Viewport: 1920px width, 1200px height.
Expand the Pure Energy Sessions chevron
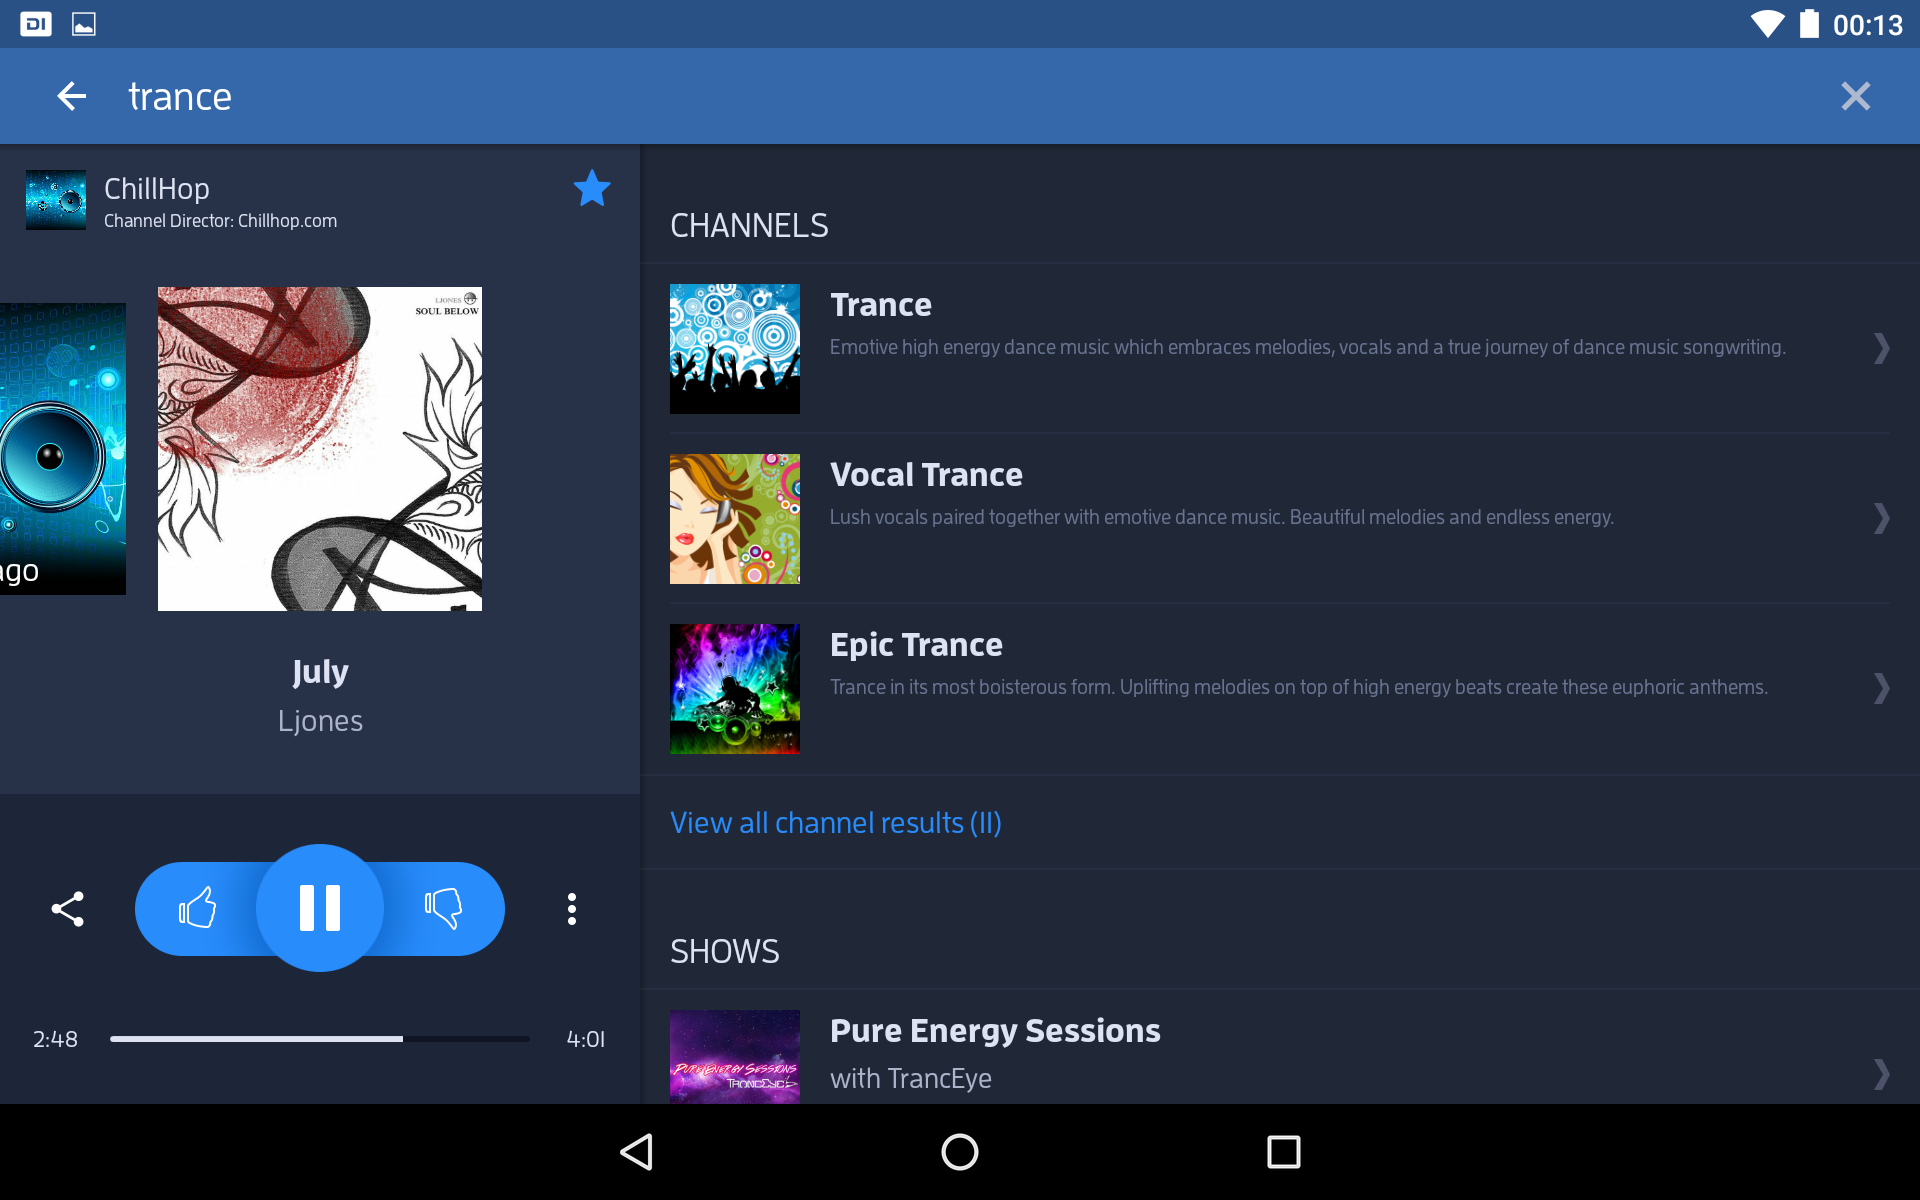pos(1881,1074)
